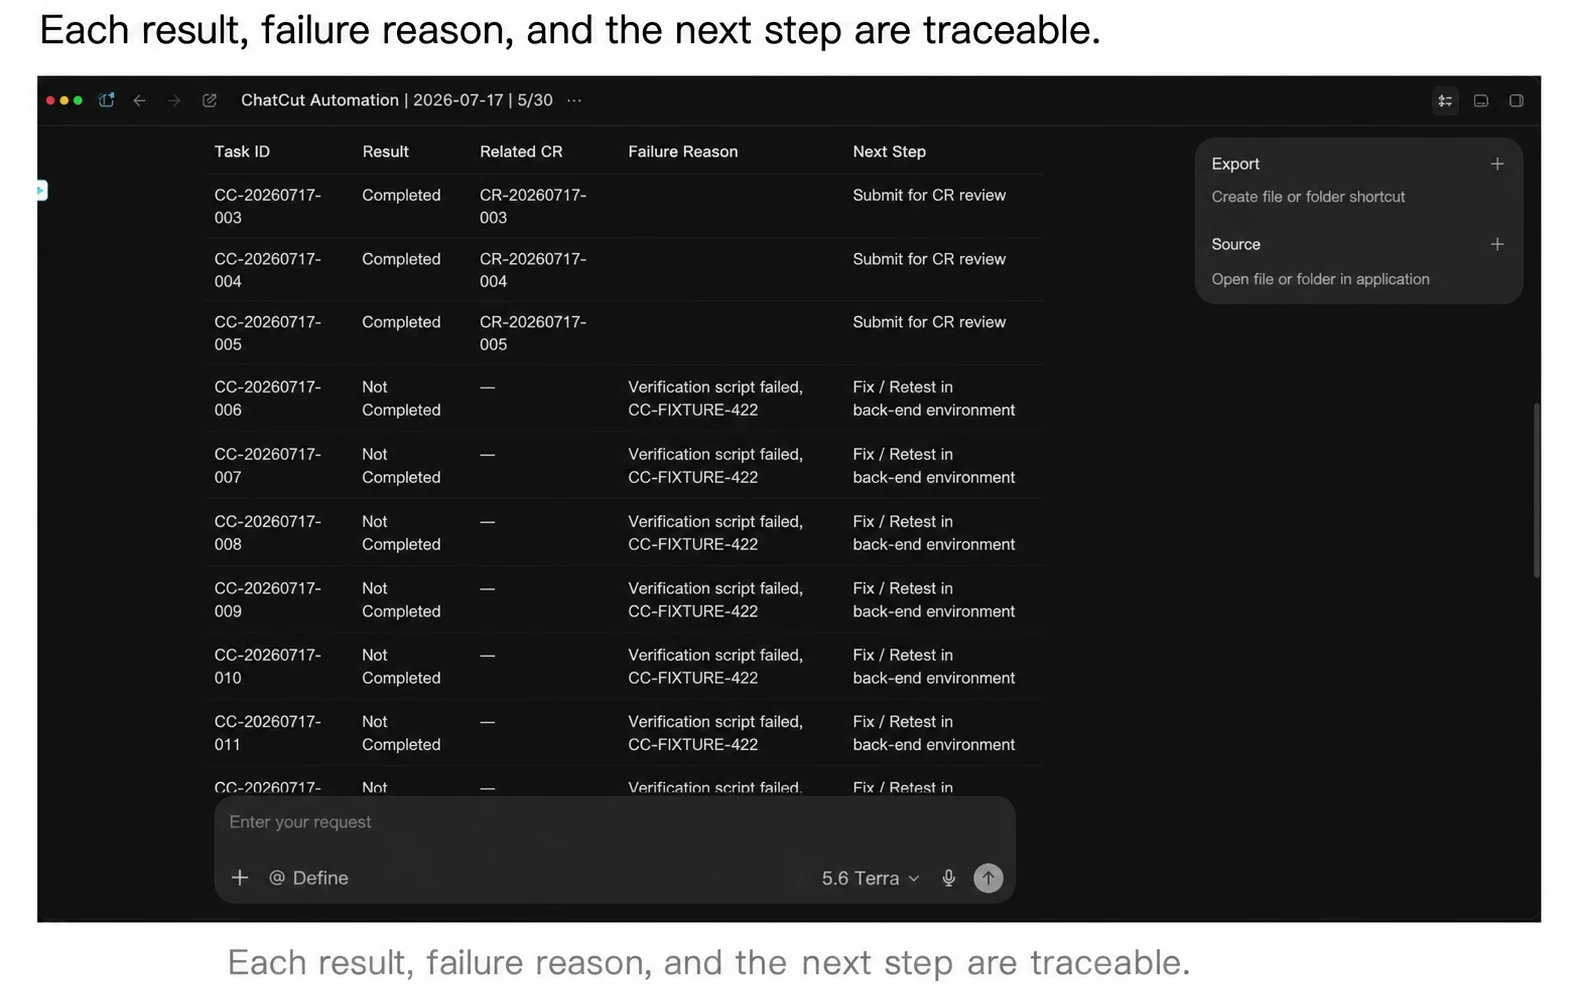Click the back arrow in title bar
This screenshot has width=1580, height=996.
coord(140,100)
